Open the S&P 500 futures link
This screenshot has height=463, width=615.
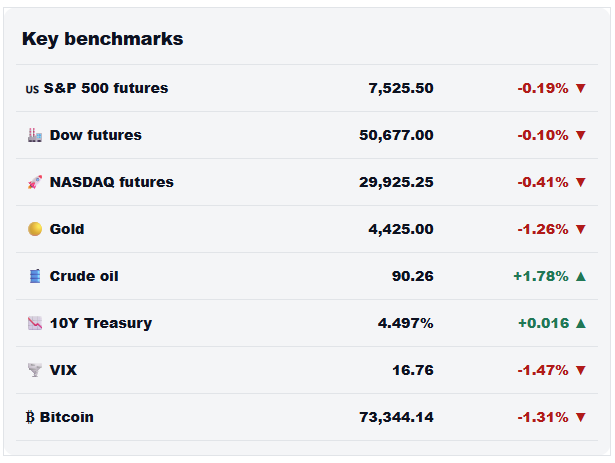106,88
